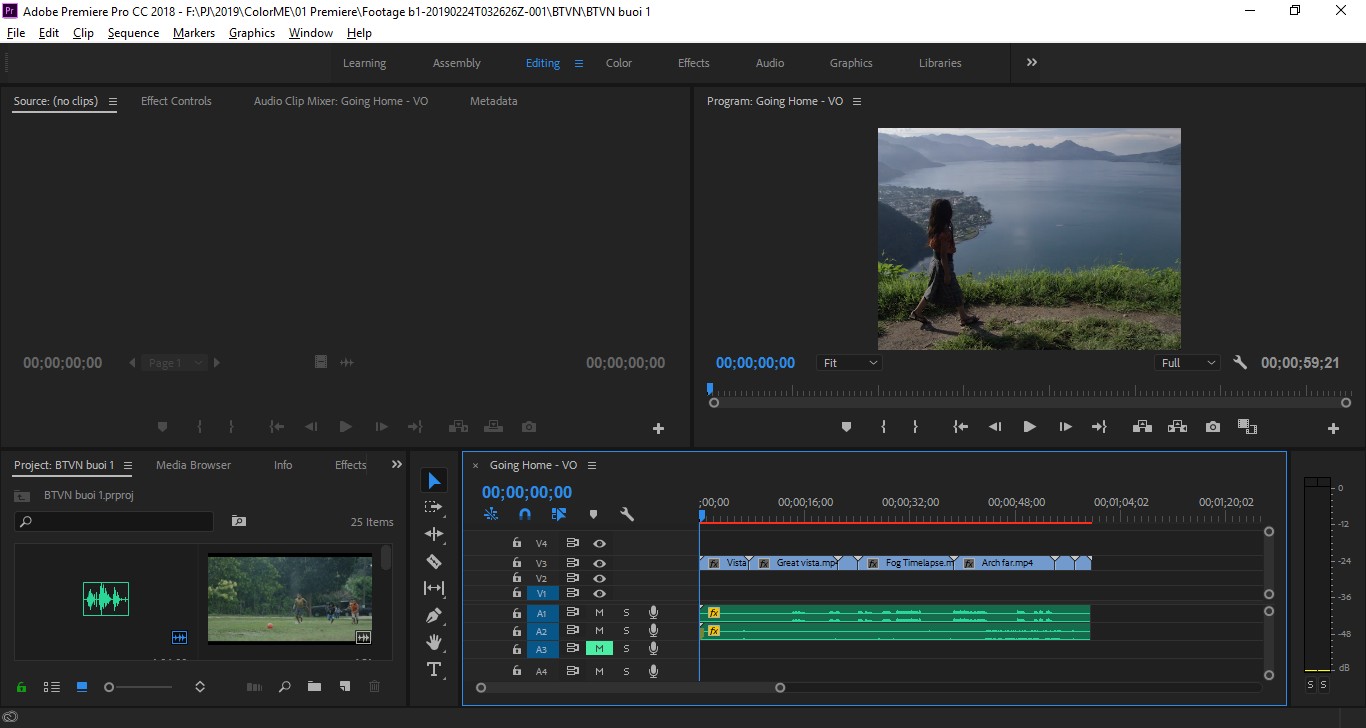Solo track A2
1366x728 pixels.
click(x=627, y=631)
